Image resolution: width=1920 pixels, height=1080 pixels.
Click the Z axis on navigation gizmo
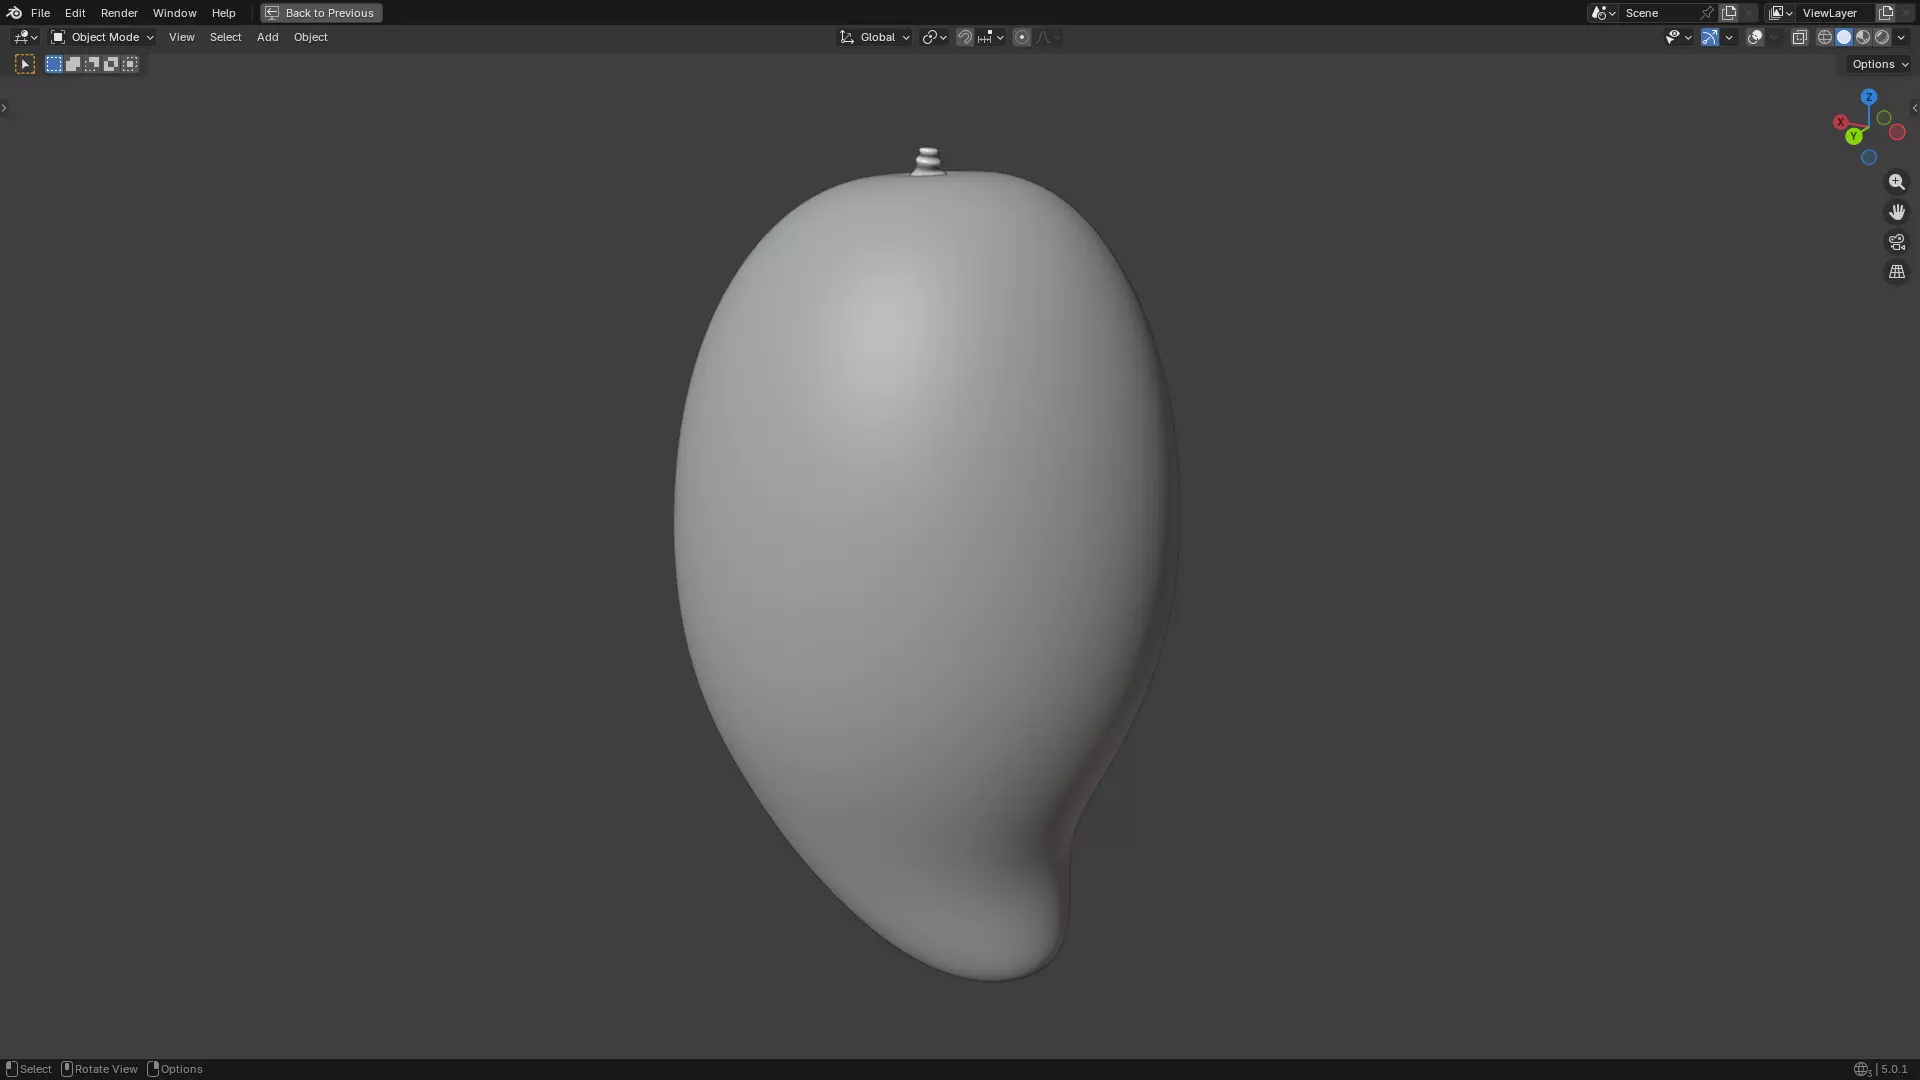[1869, 97]
